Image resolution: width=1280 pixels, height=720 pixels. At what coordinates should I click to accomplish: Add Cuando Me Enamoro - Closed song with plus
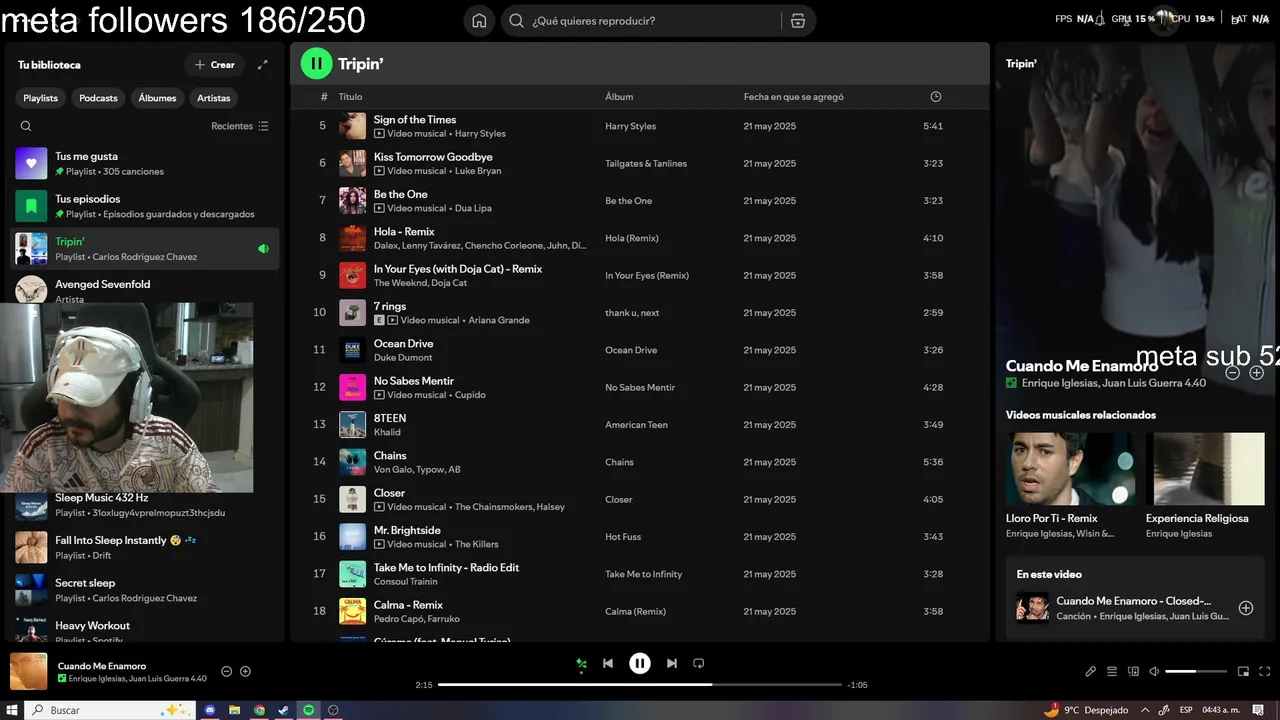[x=1246, y=608]
